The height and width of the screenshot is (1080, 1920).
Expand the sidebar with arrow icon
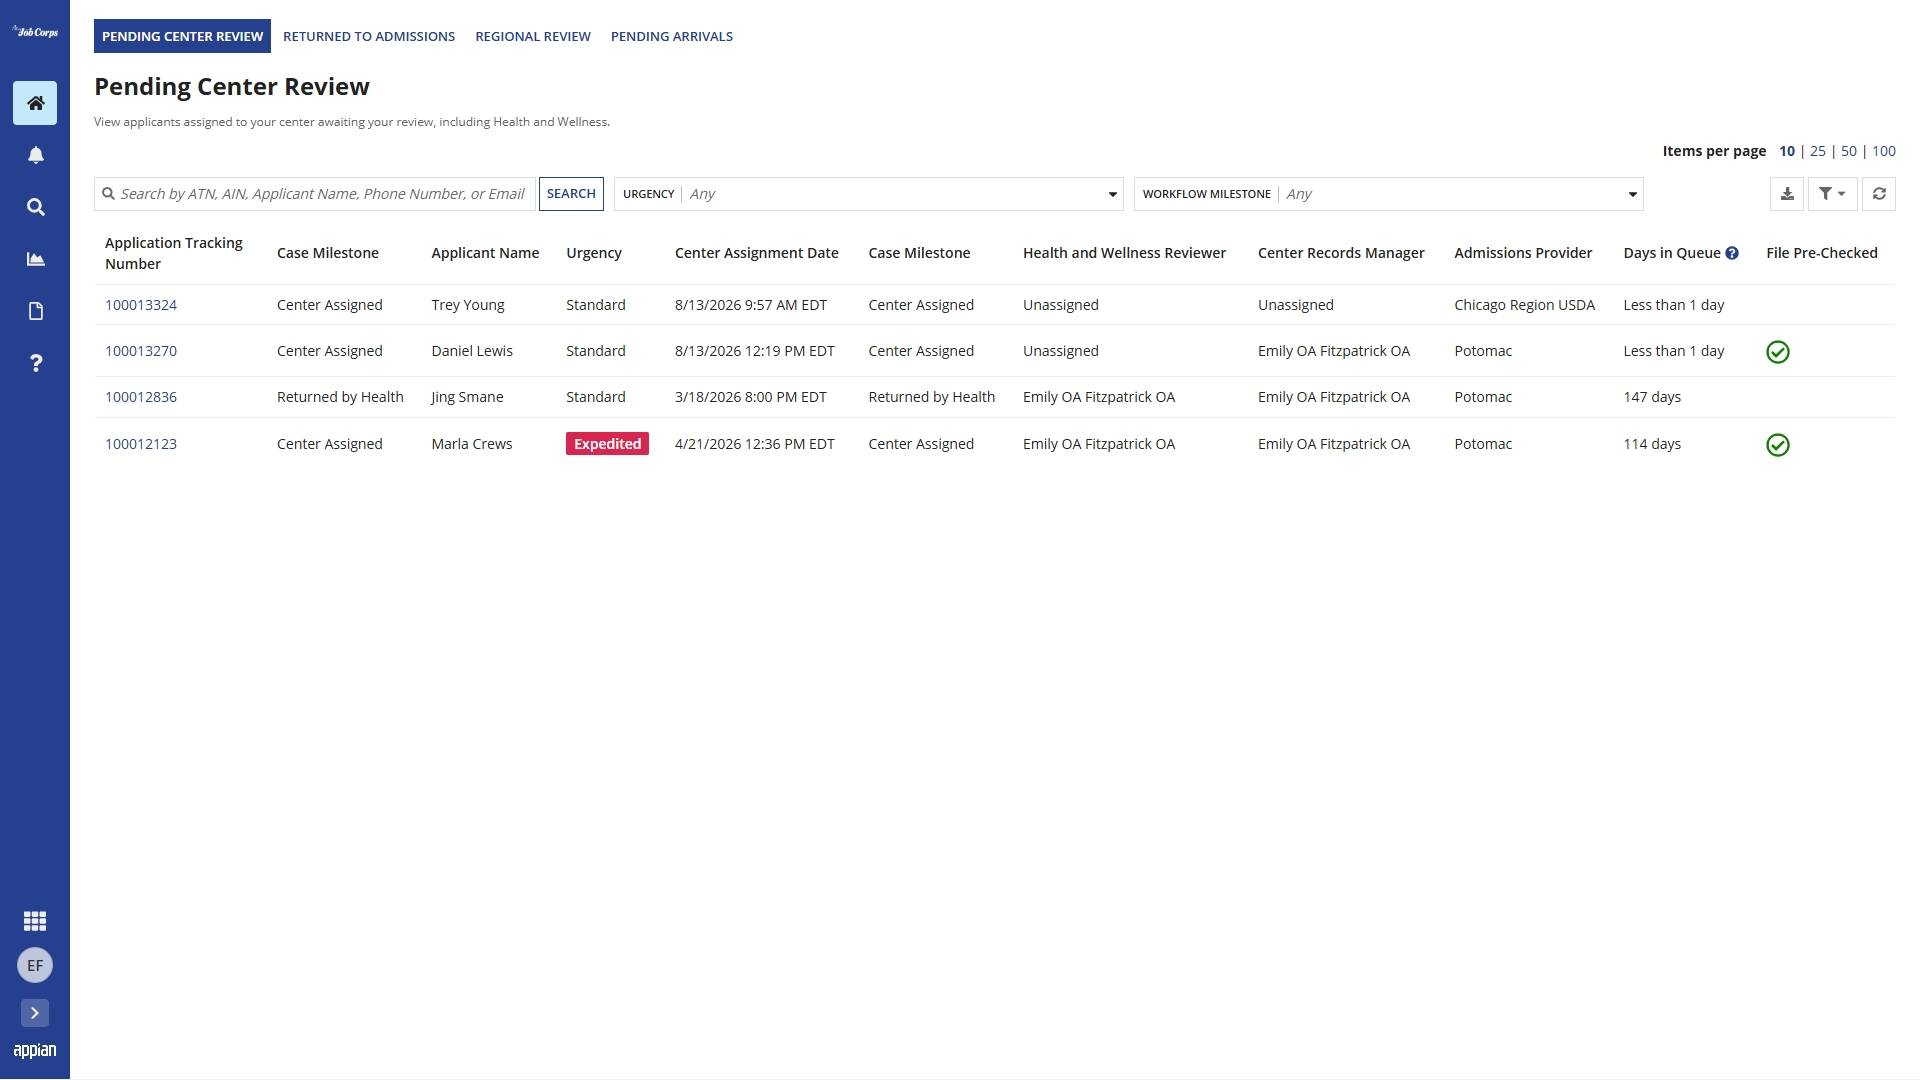pyautogui.click(x=35, y=1013)
